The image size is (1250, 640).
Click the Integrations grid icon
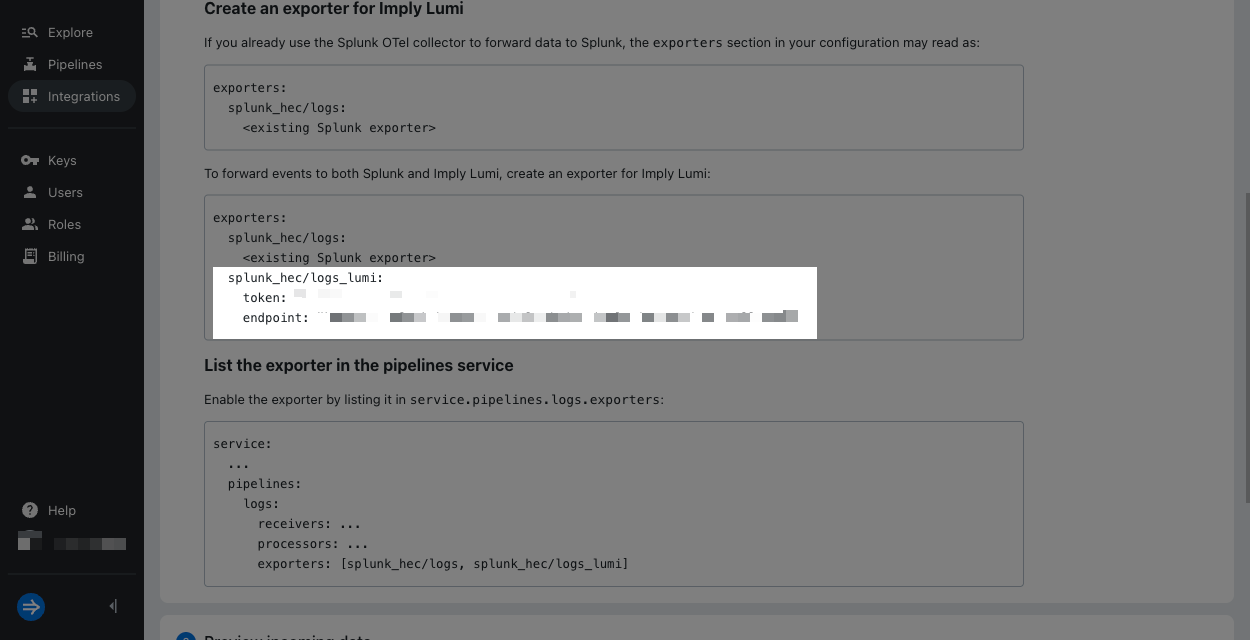tap(29, 96)
